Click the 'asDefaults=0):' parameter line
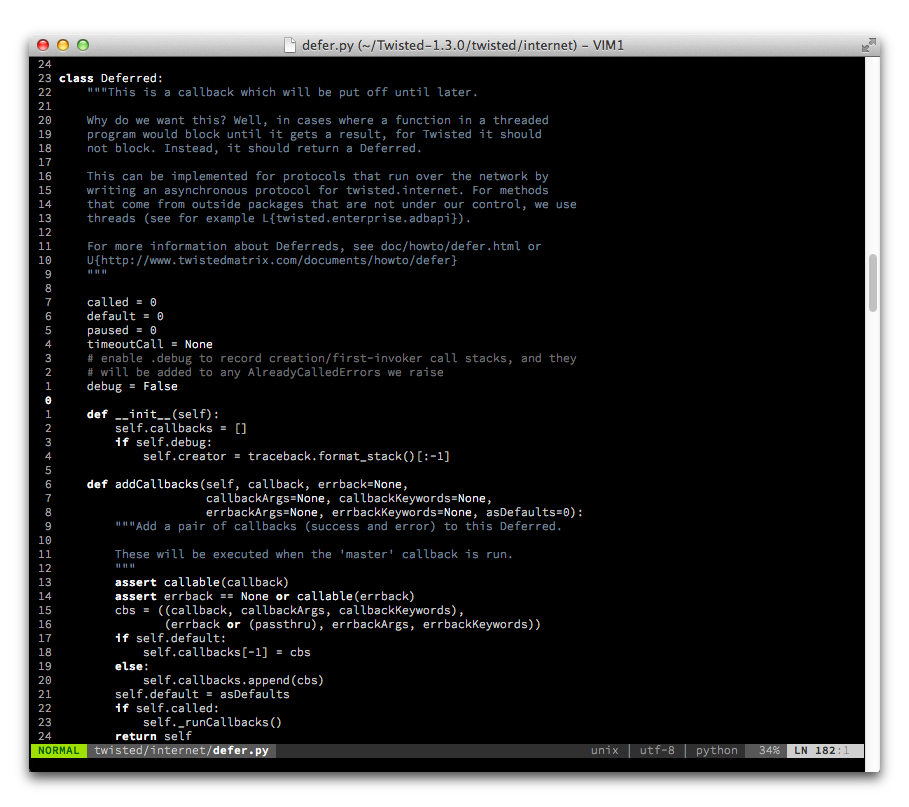This screenshot has width=909, height=807. (x=394, y=512)
